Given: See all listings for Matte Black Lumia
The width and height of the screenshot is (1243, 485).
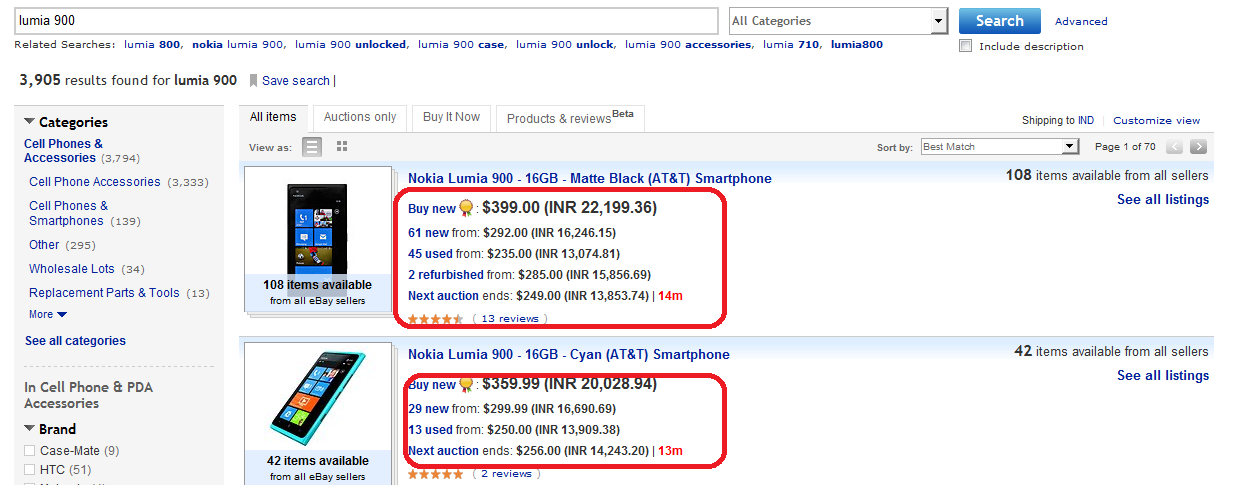Looking at the screenshot, I should coord(1163,200).
